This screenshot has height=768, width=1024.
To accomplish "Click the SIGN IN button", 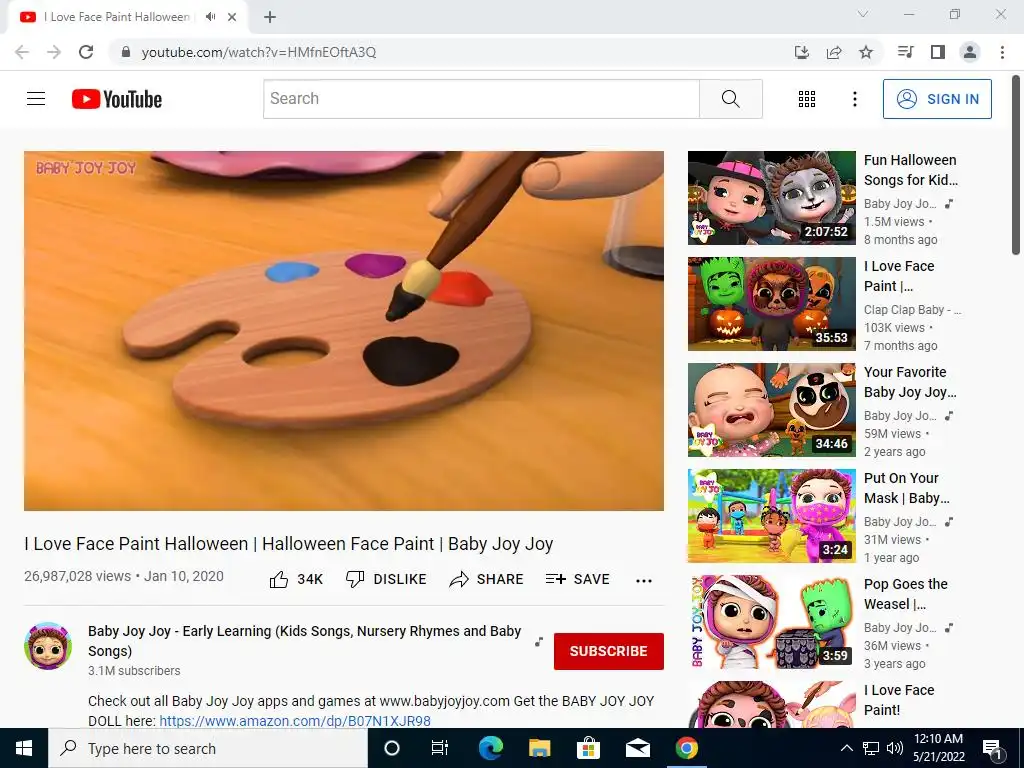I will (x=937, y=99).
